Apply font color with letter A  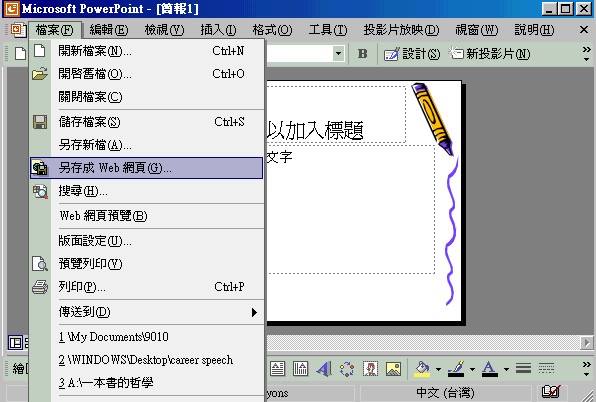point(490,369)
